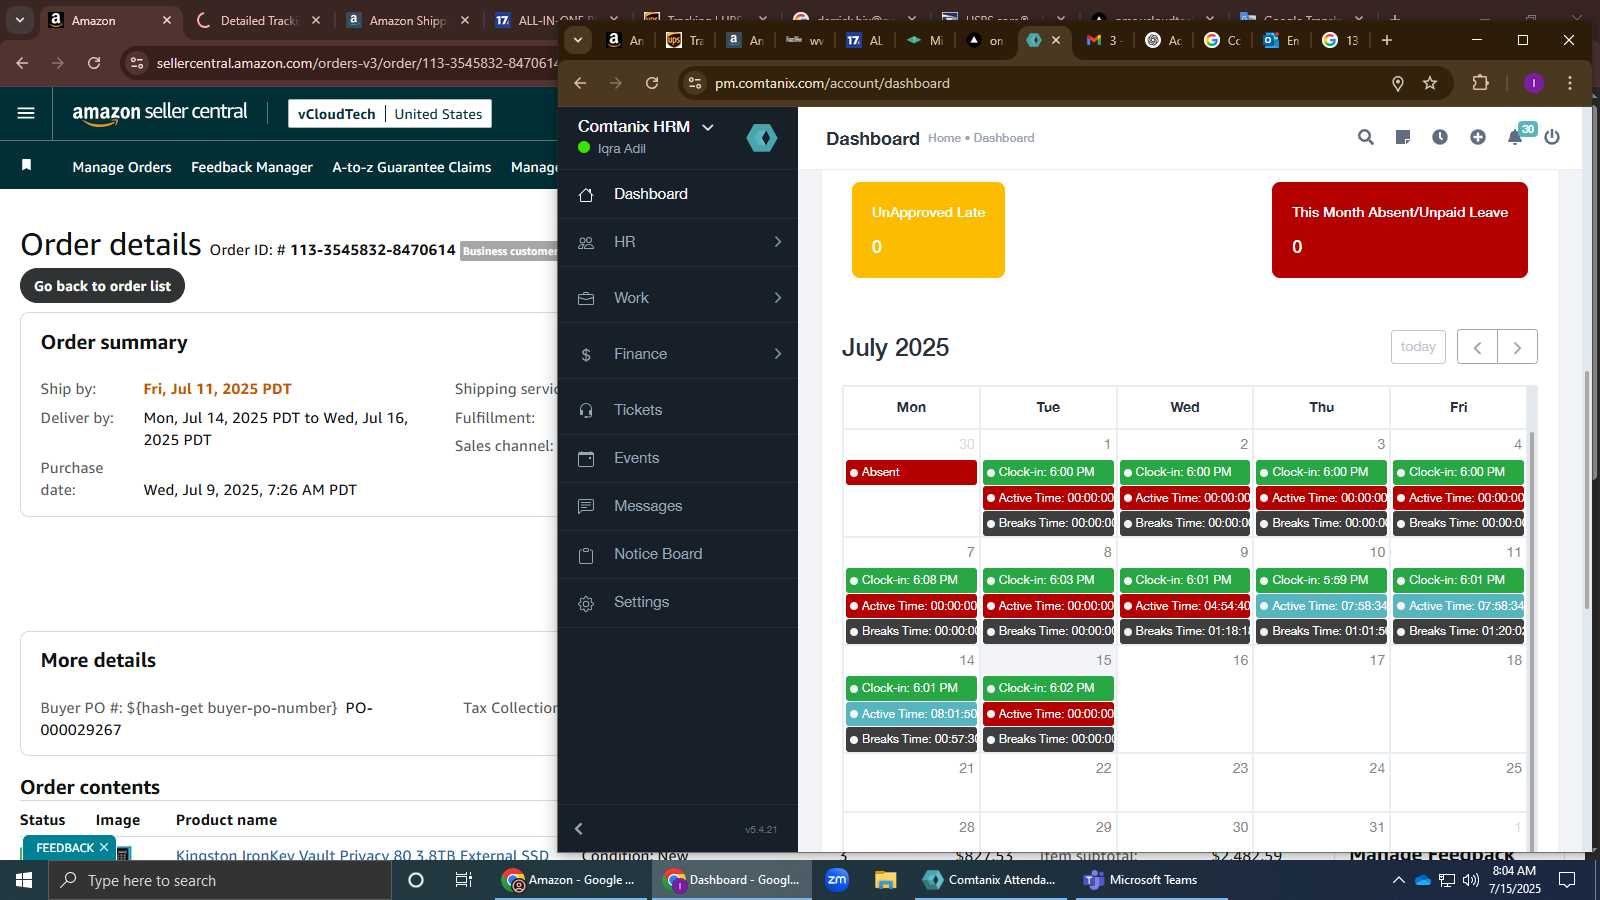Image resolution: width=1600 pixels, height=900 pixels.
Task: Click the calendar today button
Action: (1418, 347)
